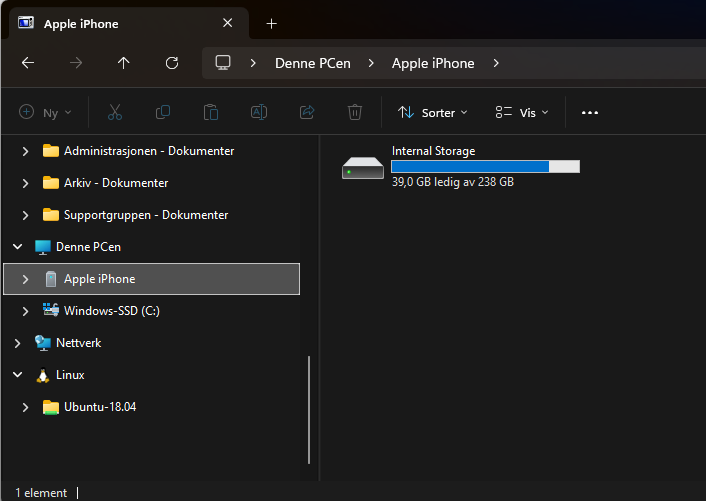The height and width of the screenshot is (501, 706).
Task: Click Denne PCen in the address breadcrumb
Action: pos(313,63)
